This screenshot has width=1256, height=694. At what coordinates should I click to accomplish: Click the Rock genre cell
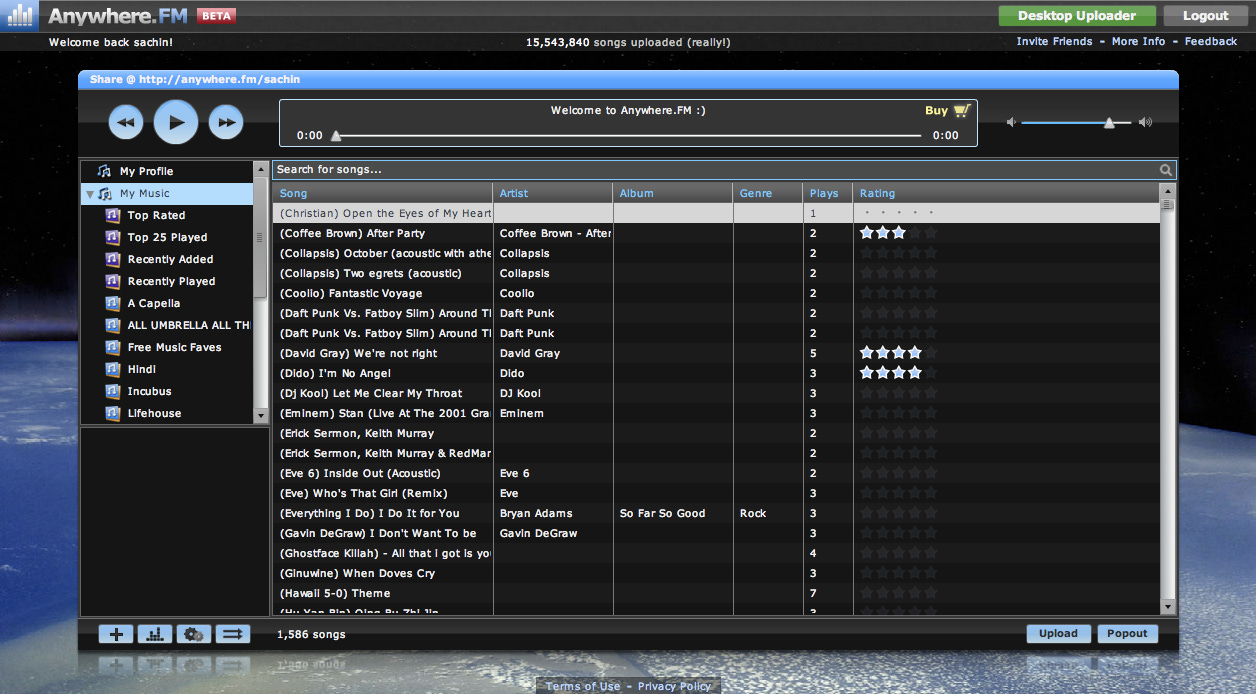coord(768,513)
